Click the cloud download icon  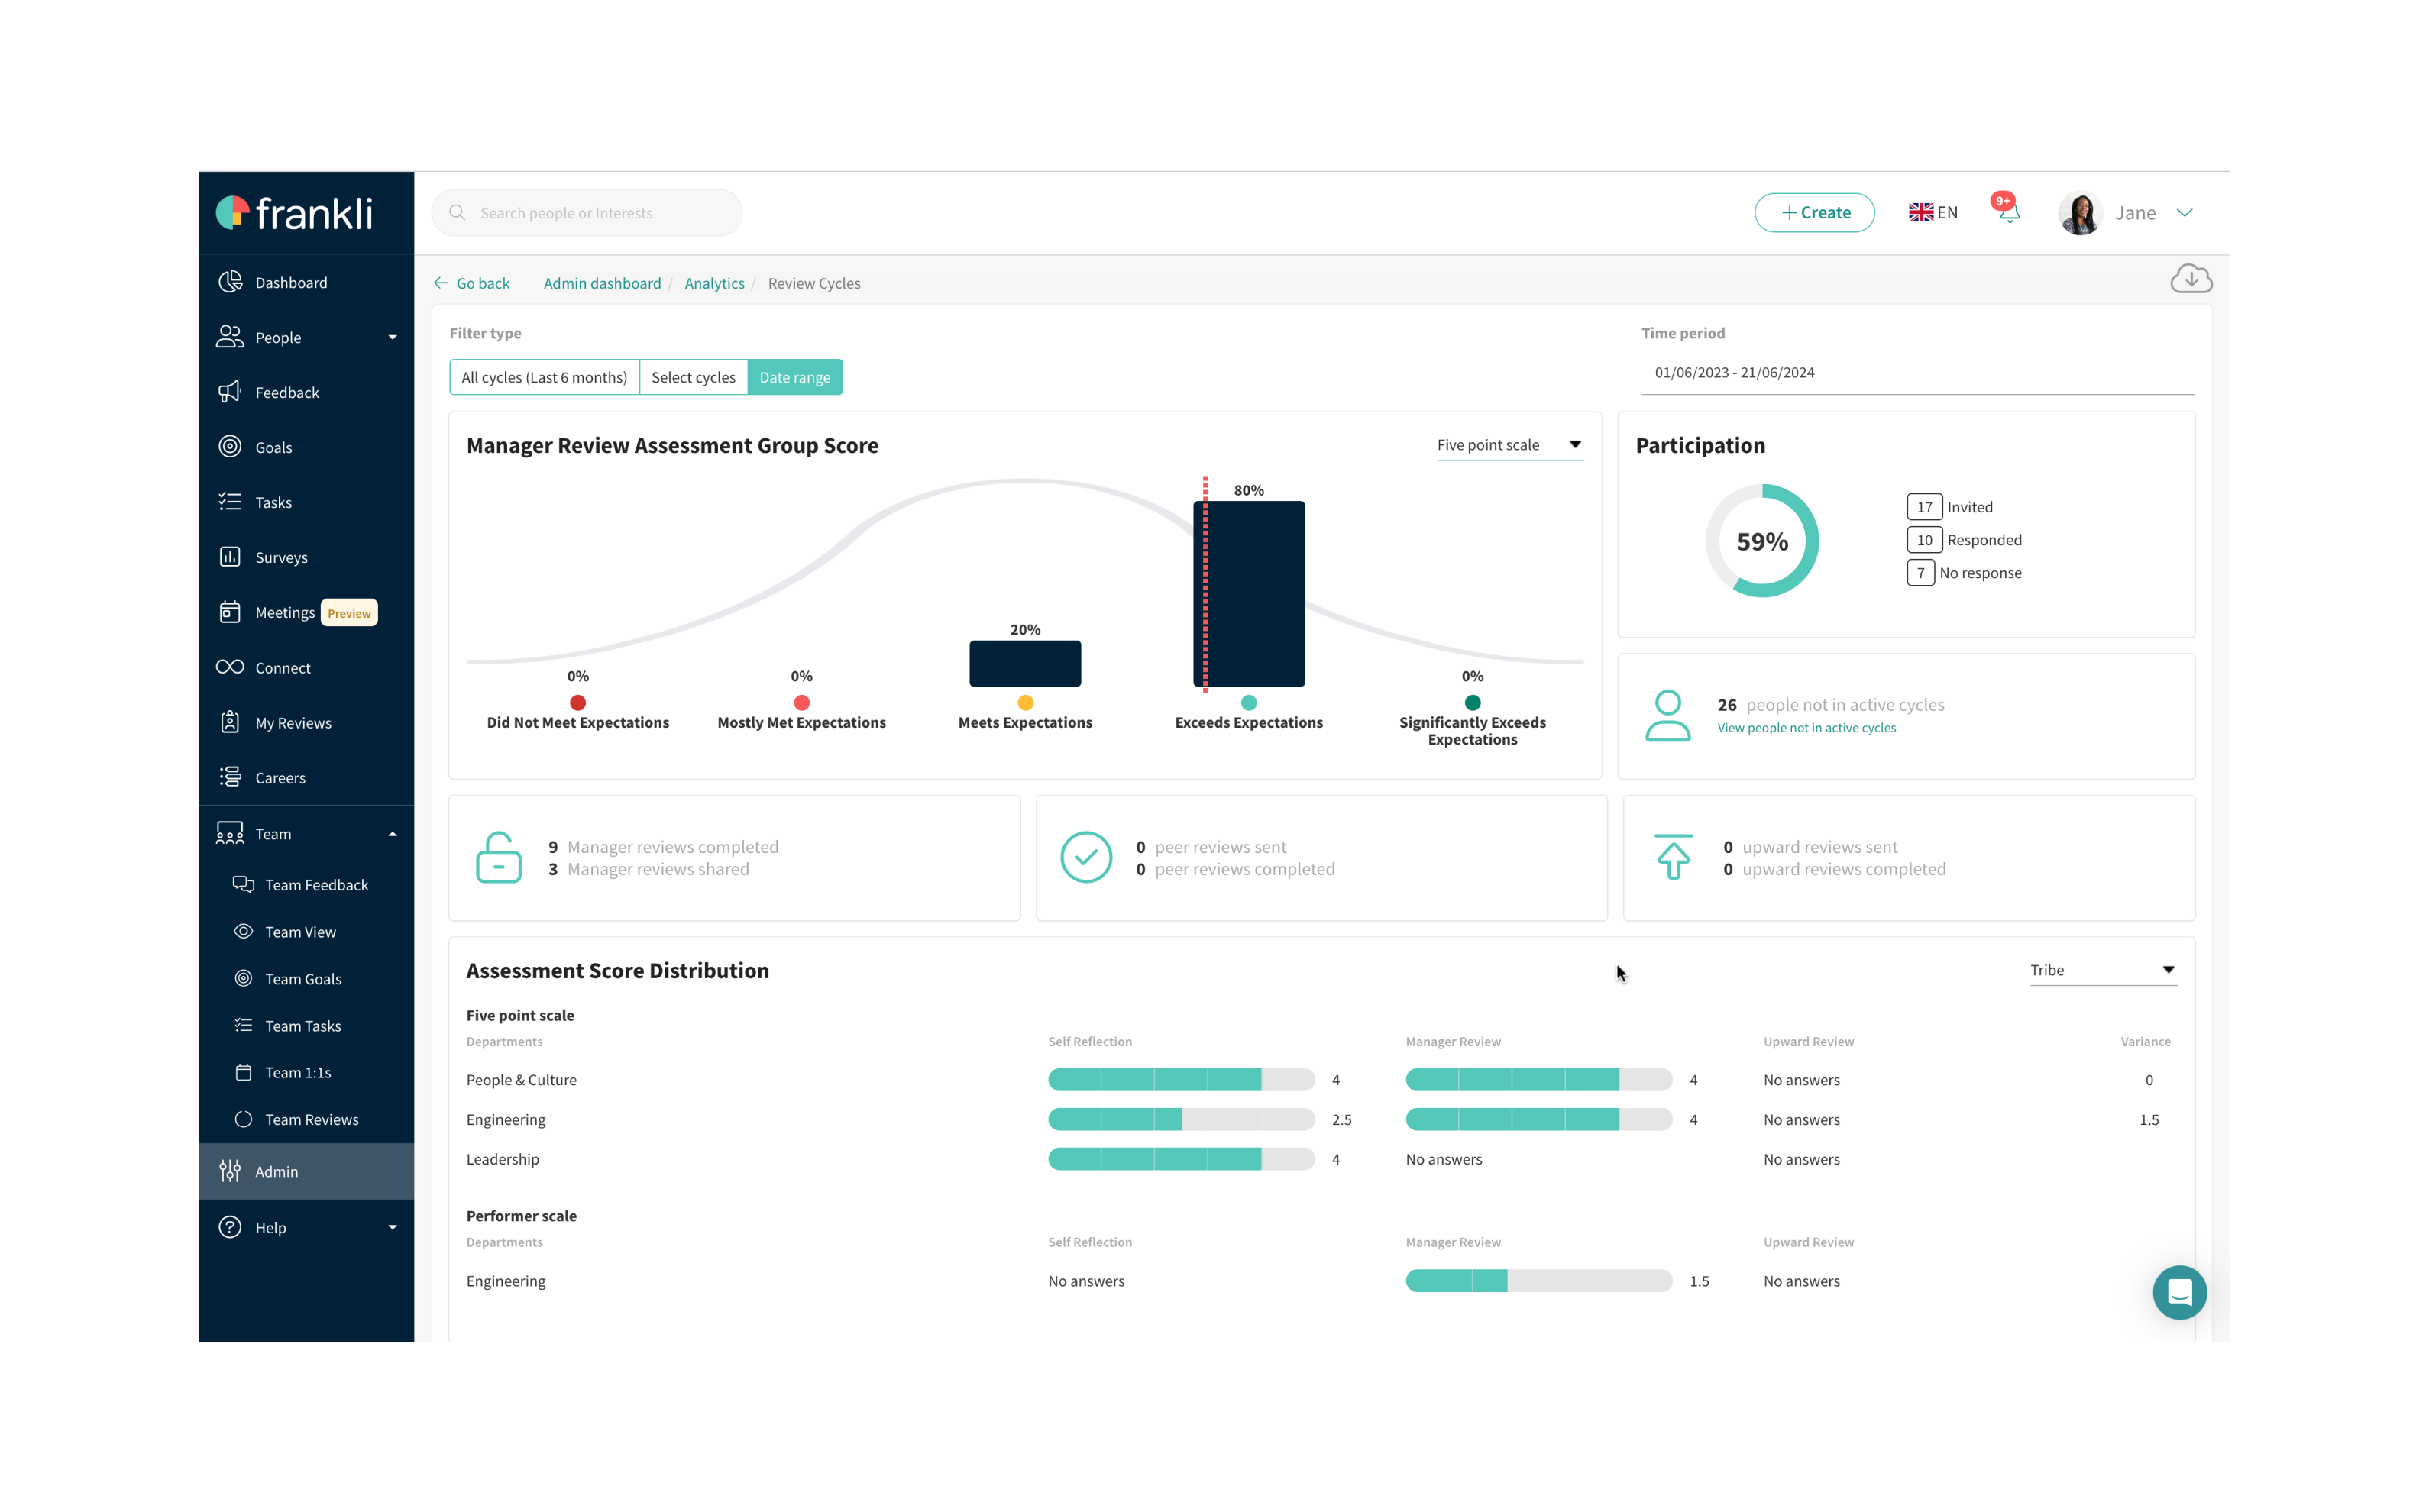2190,279
